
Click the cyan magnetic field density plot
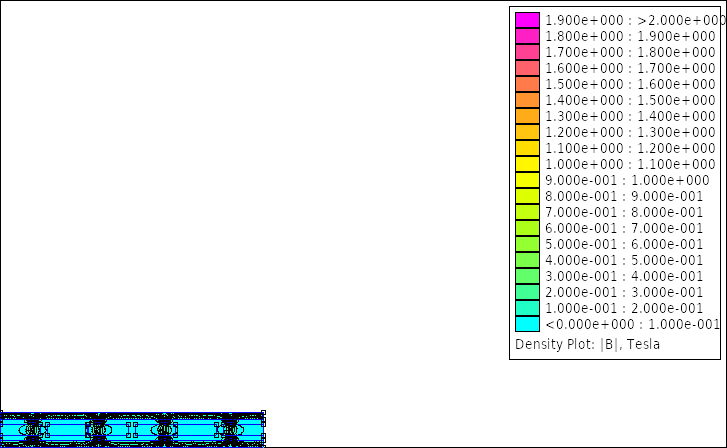tap(133, 429)
